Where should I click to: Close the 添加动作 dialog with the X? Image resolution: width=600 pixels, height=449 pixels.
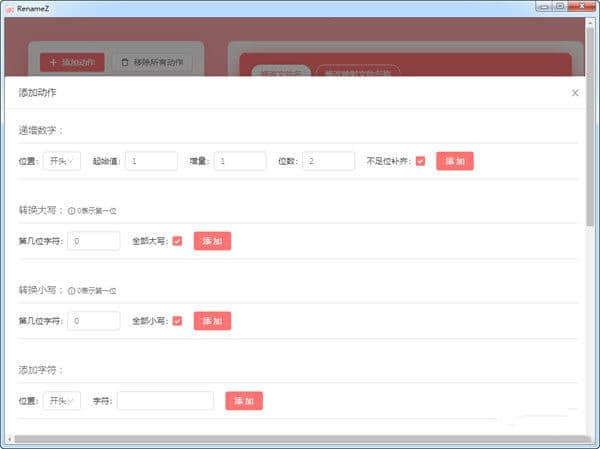[575, 93]
